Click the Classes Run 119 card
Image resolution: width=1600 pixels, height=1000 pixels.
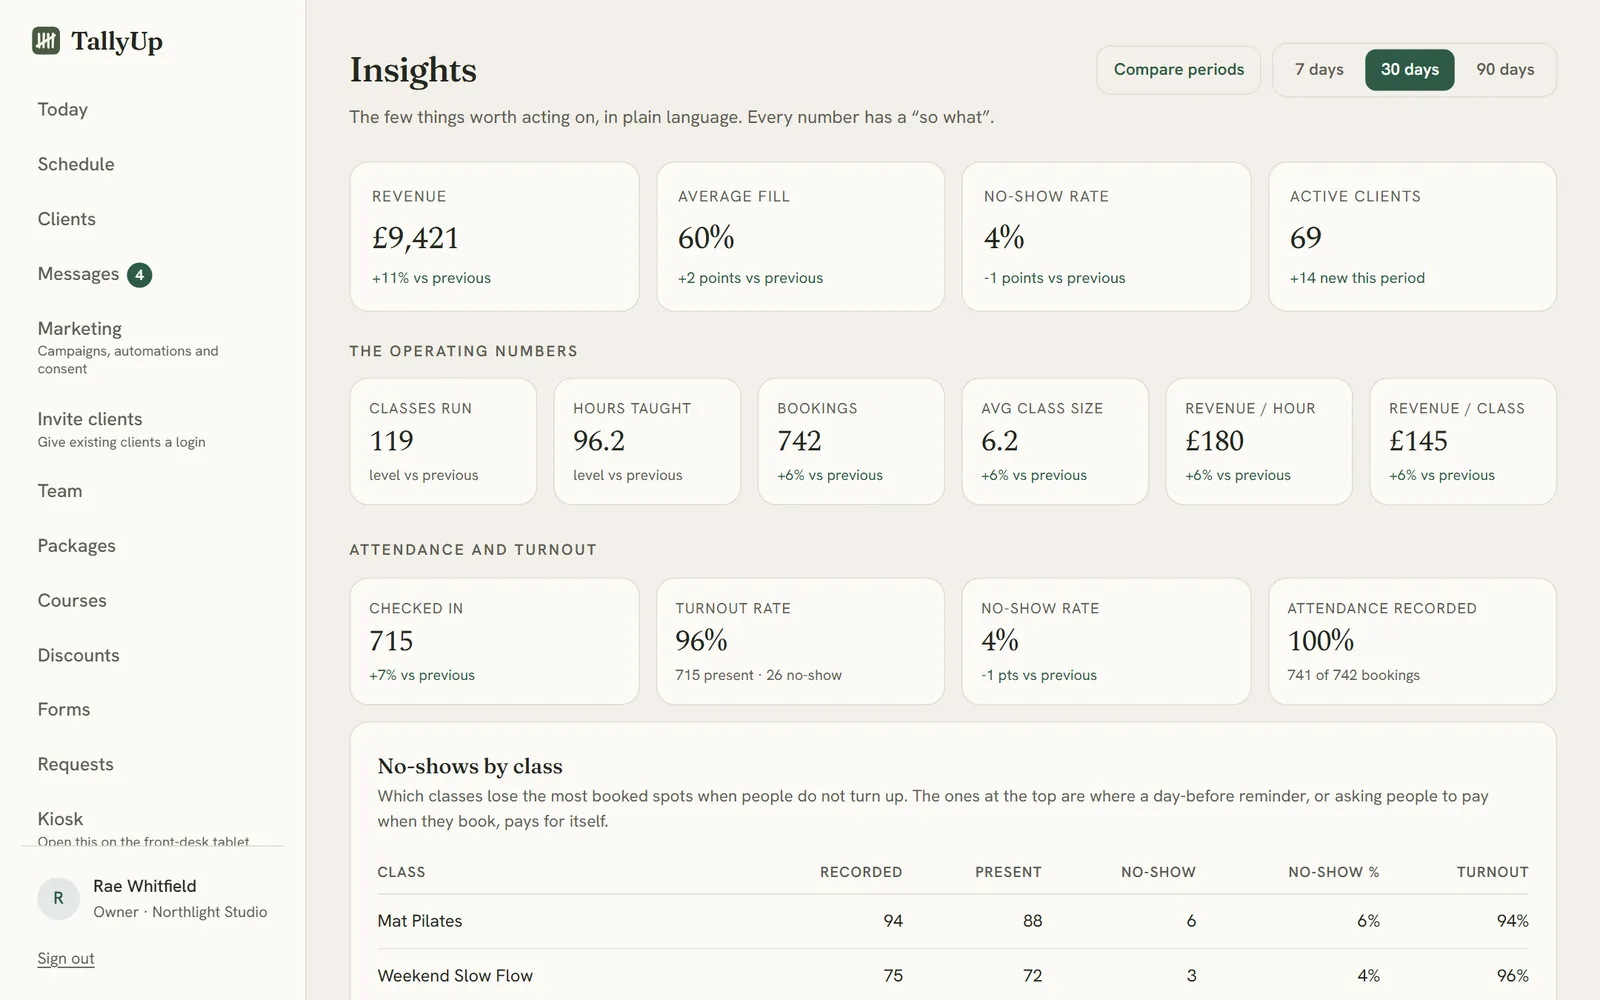[x=443, y=441]
